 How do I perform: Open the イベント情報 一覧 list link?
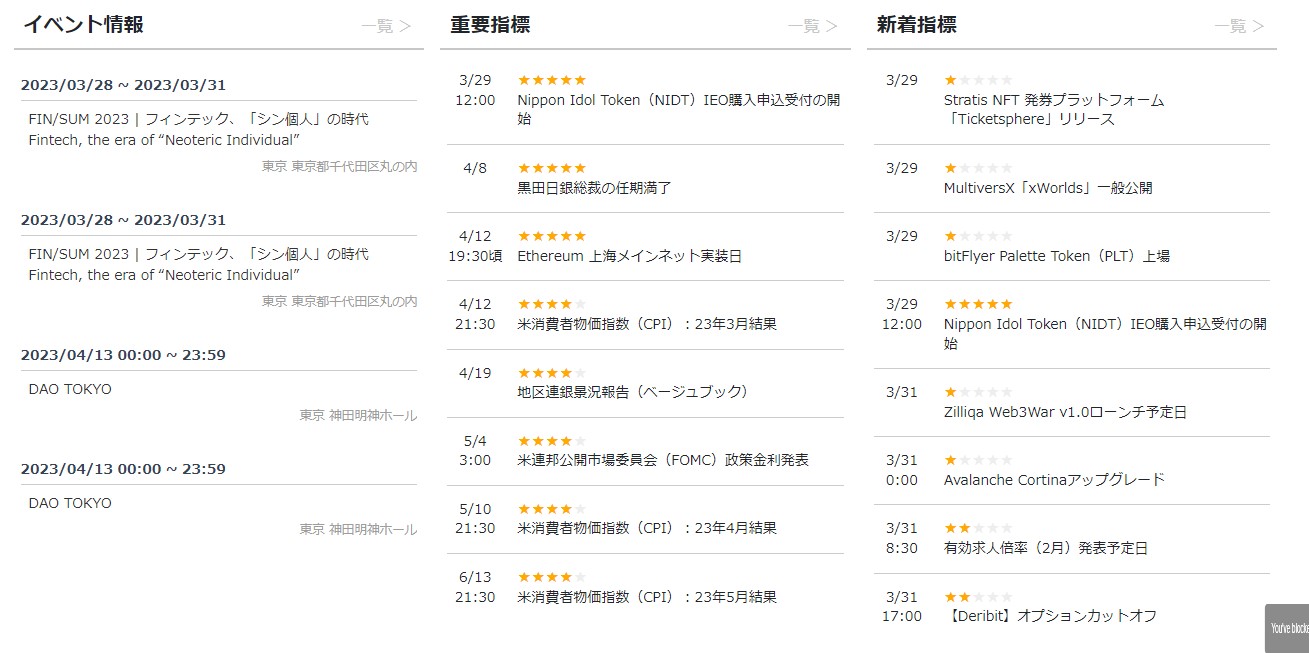coord(386,26)
